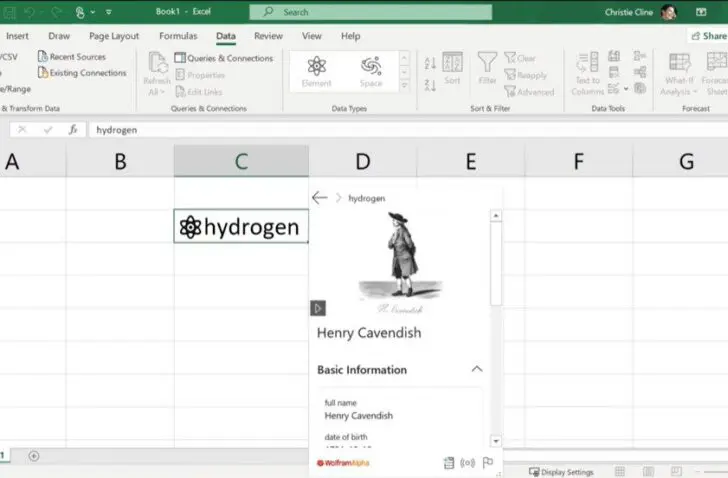
Task: Open Edit Links
Action: (199, 92)
